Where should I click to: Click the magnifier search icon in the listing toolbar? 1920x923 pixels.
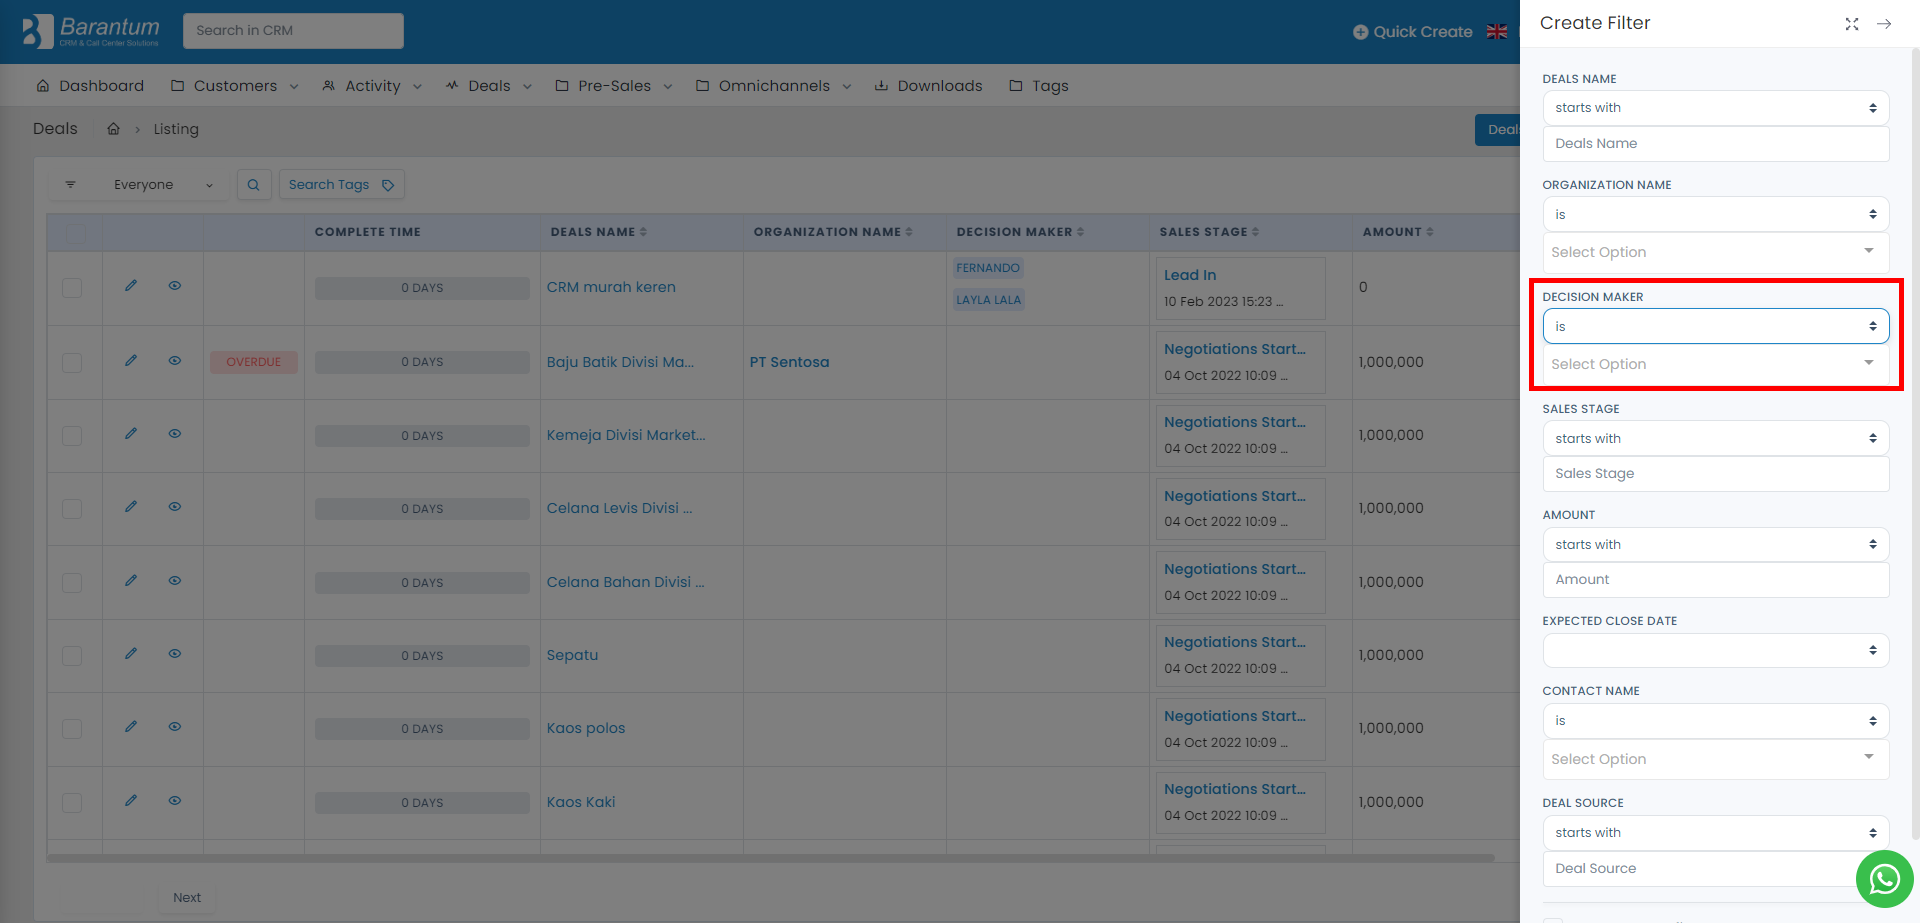[x=254, y=185]
